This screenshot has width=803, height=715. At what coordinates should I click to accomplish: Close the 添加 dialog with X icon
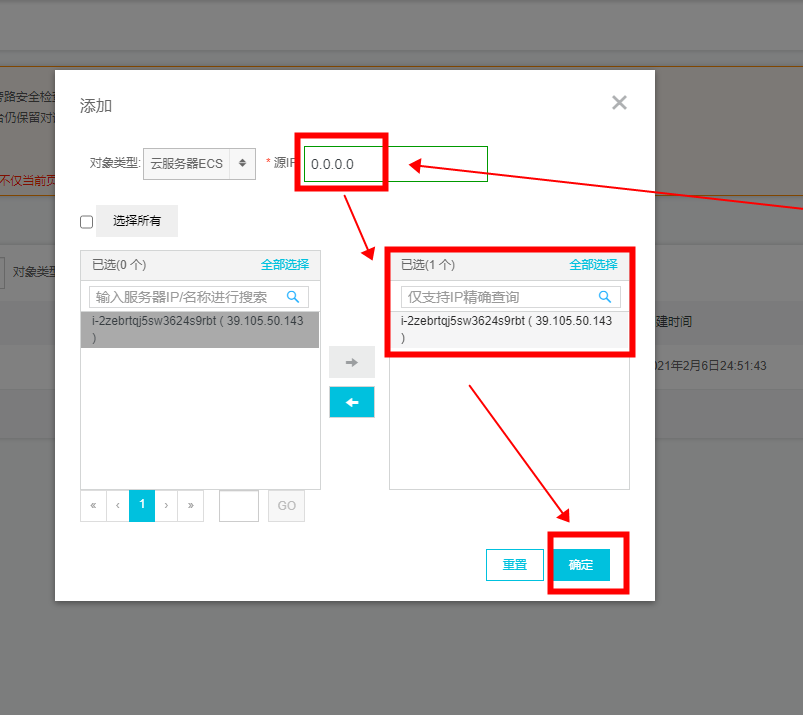tap(619, 103)
